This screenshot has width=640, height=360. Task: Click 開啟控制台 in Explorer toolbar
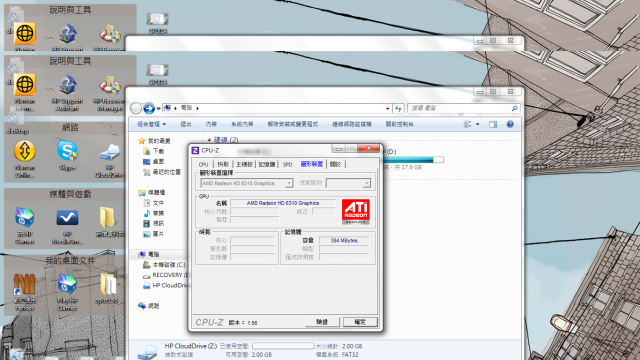click(400, 124)
